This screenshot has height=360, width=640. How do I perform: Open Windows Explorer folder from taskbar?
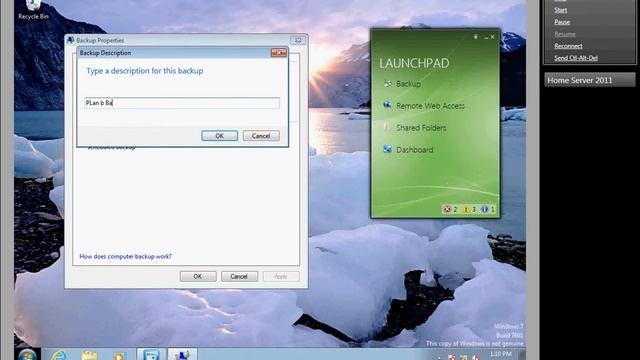point(89,355)
